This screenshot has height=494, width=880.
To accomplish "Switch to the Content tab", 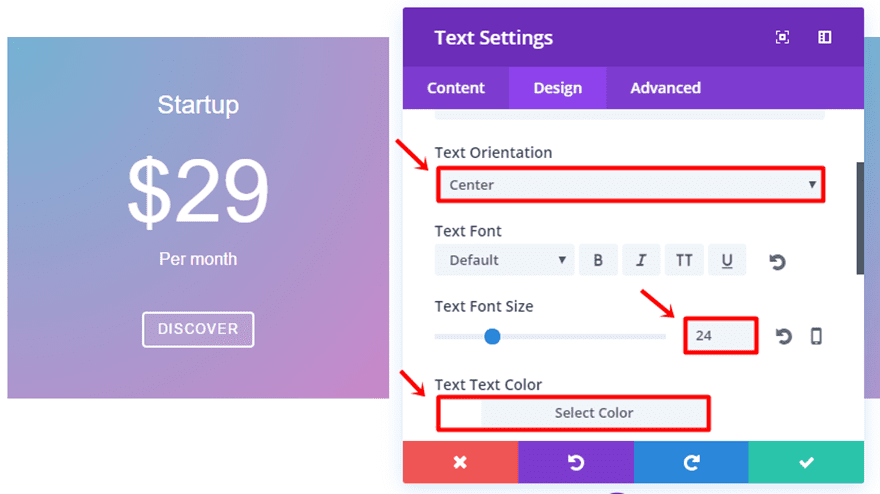I will coord(456,88).
